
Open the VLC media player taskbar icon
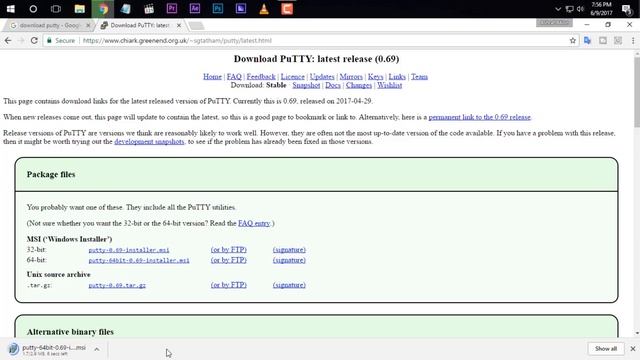click(264, 9)
